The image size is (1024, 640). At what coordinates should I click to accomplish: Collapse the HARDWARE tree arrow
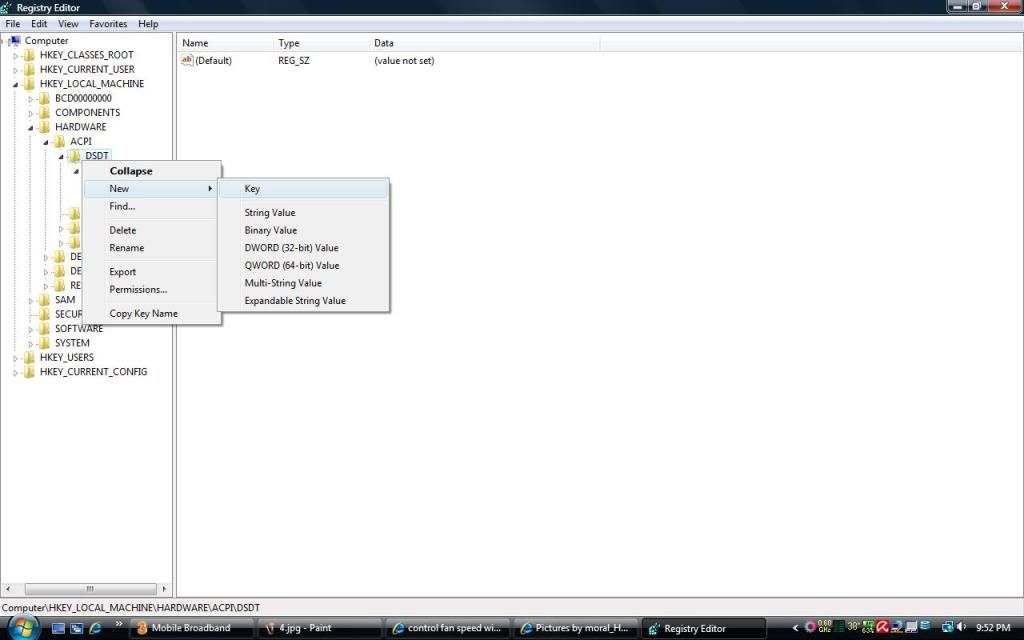pos(30,128)
